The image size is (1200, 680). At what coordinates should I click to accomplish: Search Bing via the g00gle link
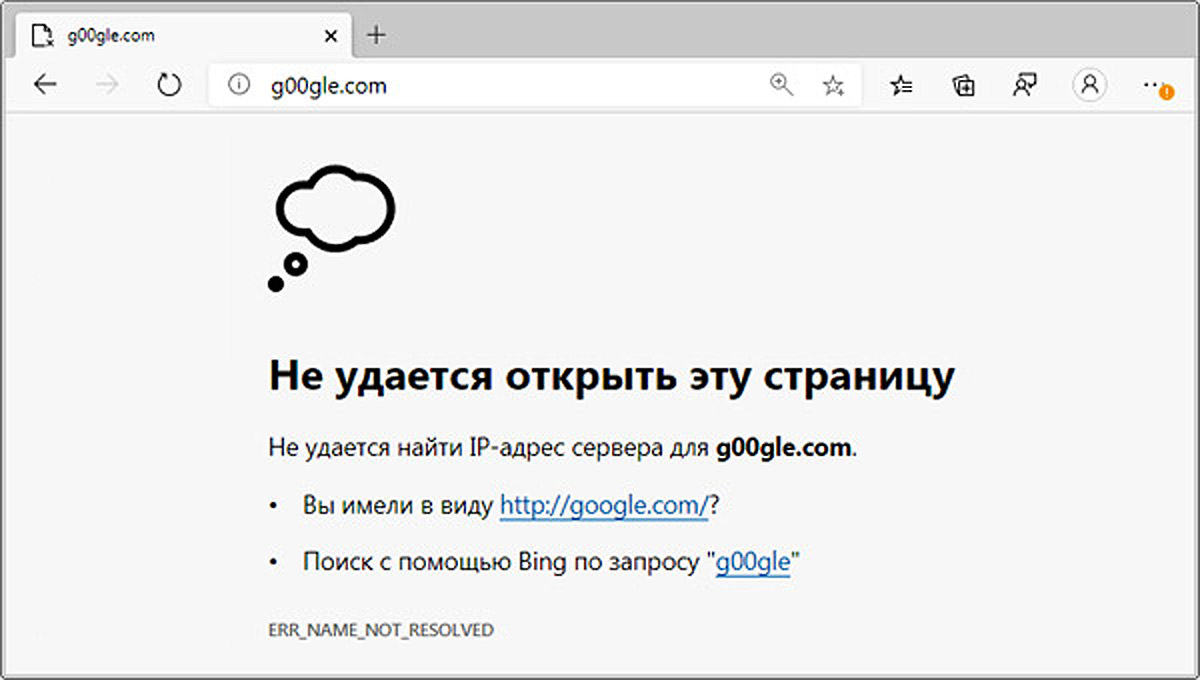[753, 563]
